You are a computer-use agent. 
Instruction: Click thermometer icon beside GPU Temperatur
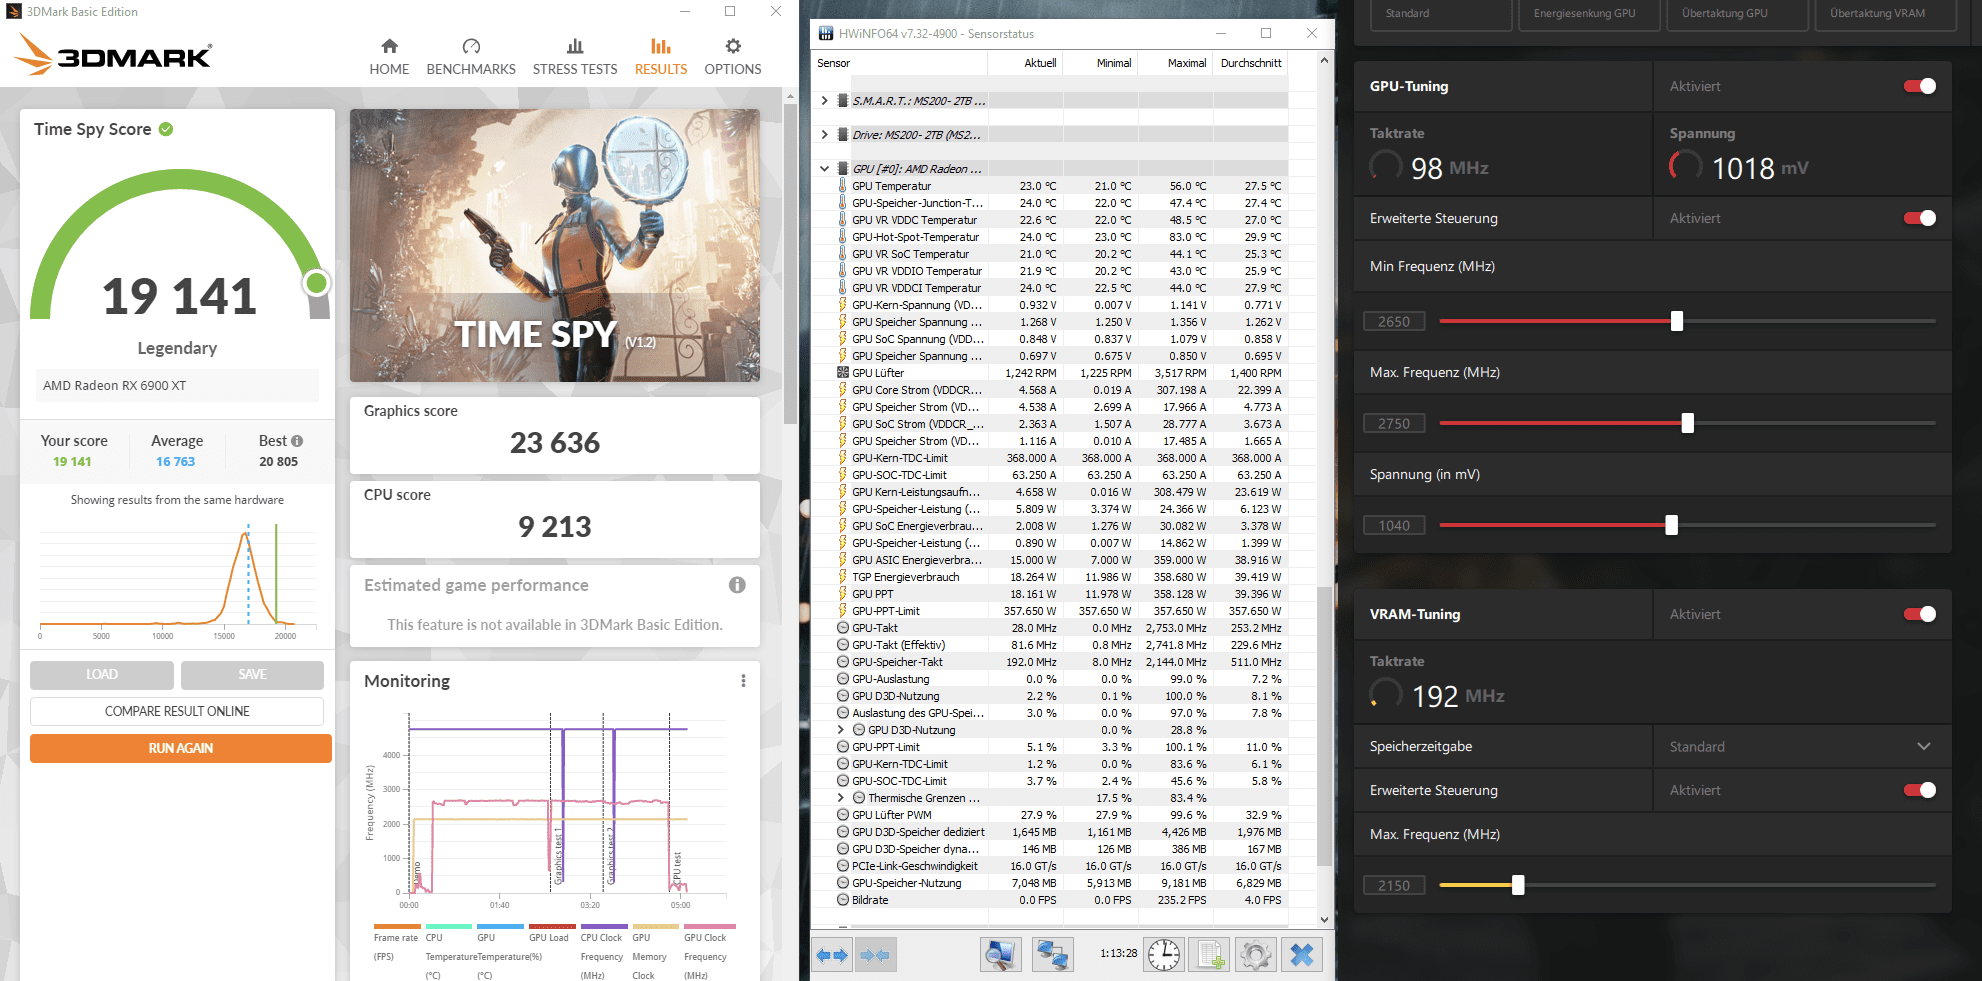[843, 186]
